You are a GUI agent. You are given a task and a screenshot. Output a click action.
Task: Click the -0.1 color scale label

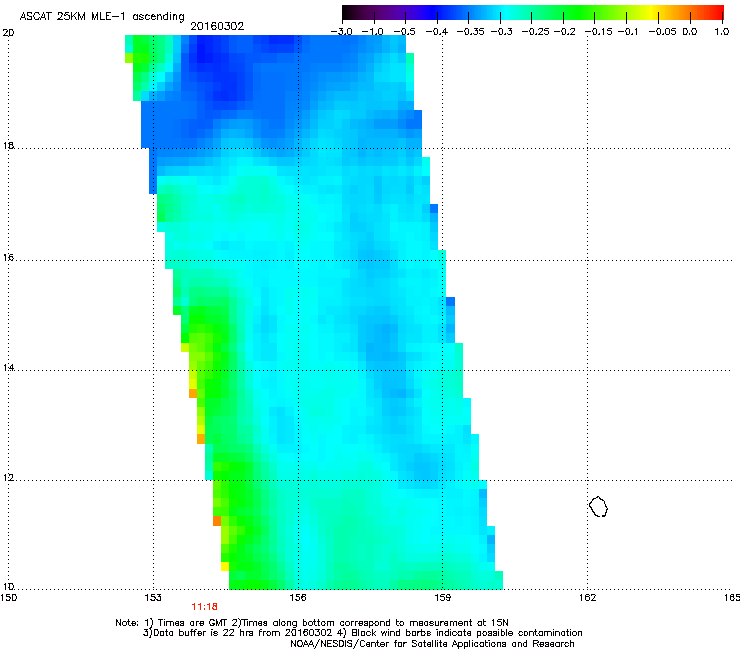(x=628, y=32)
